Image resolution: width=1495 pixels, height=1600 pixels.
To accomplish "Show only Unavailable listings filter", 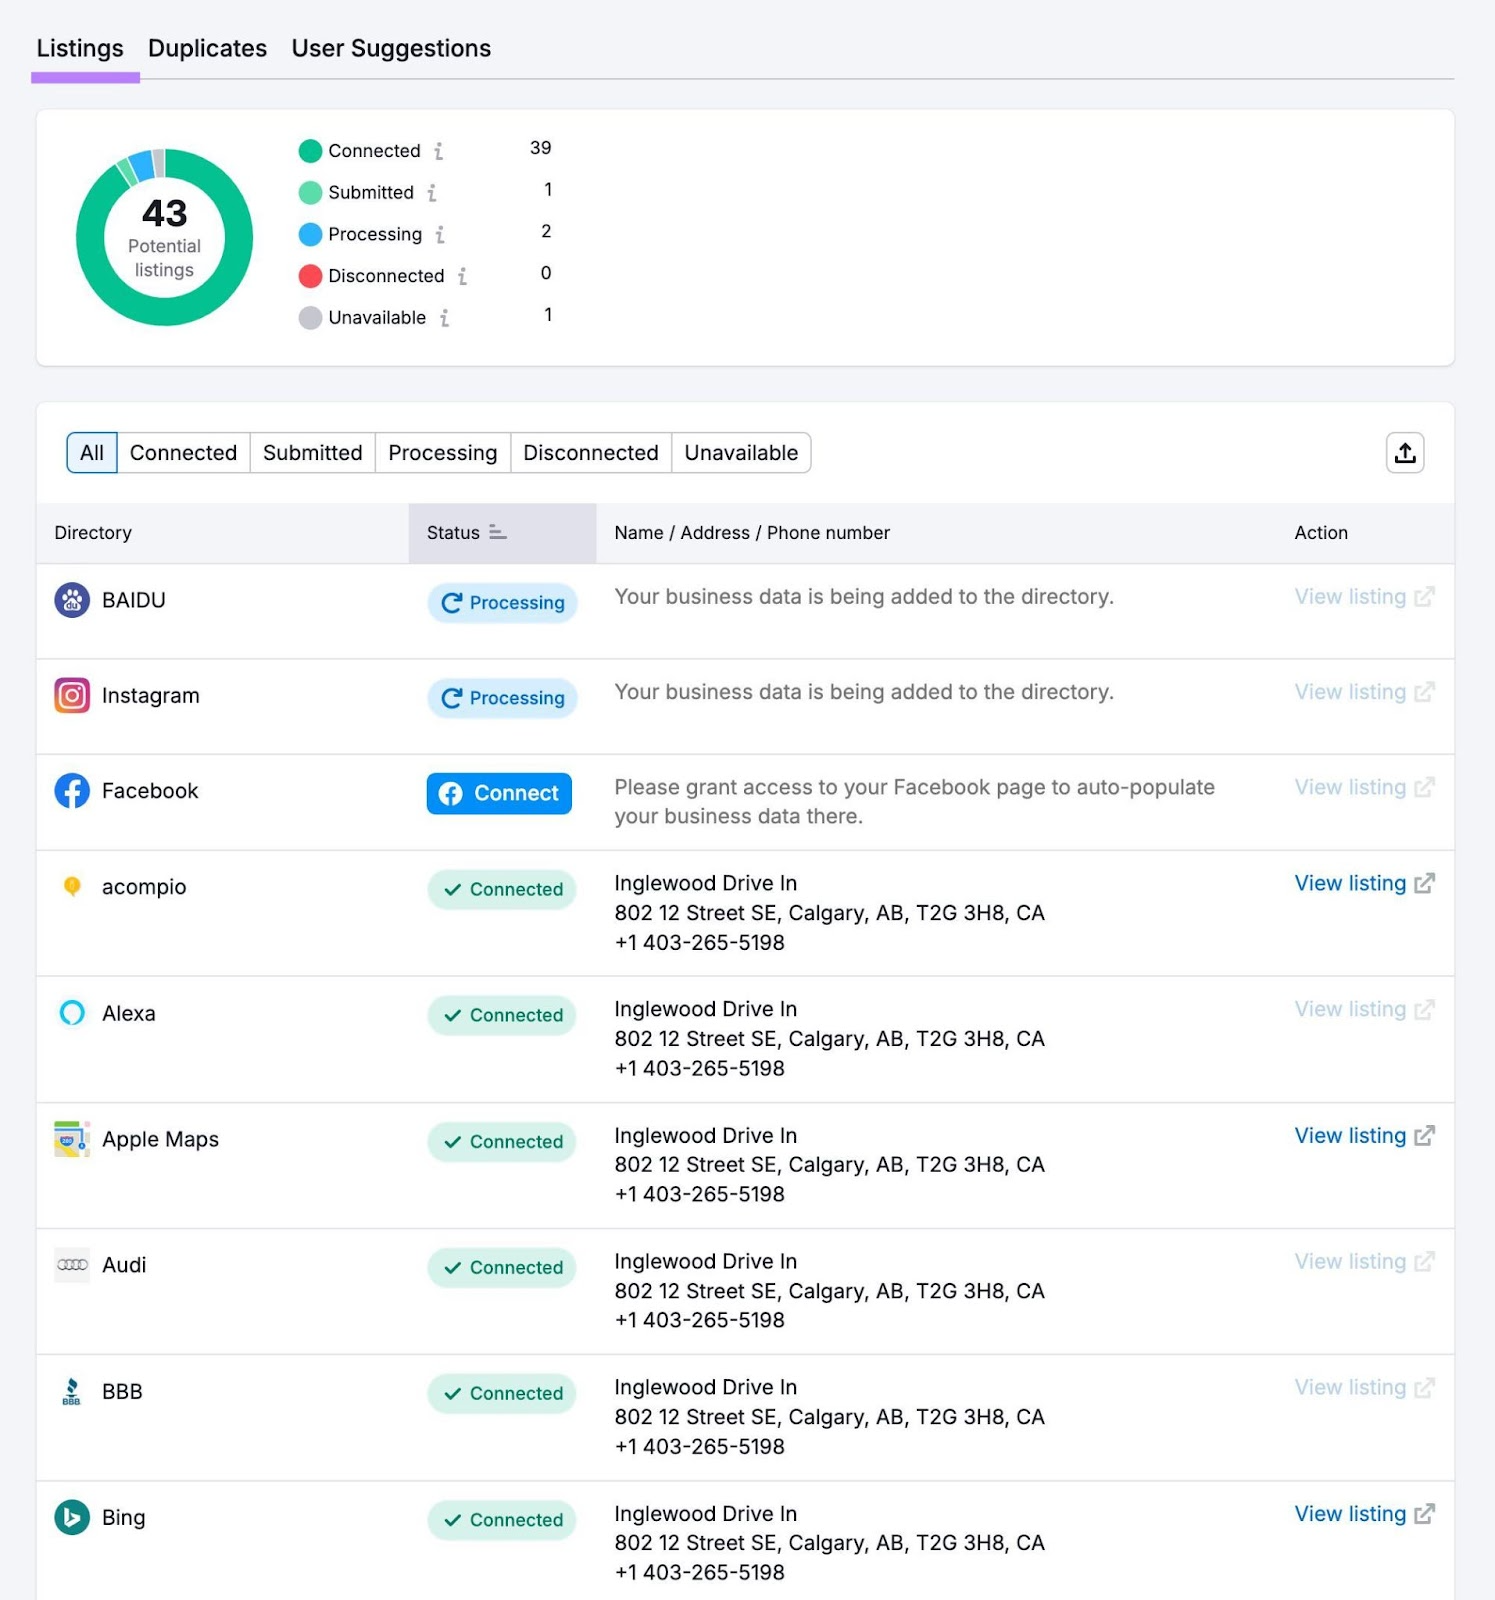I will (740, 453).
